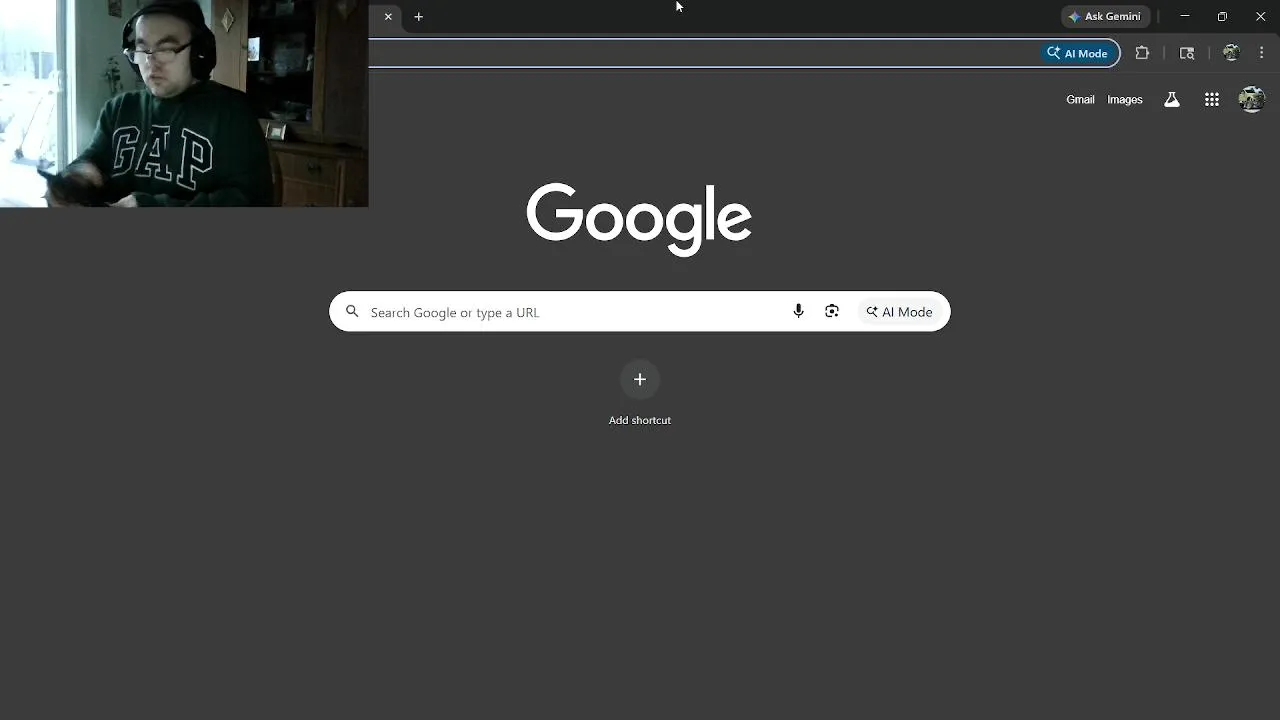Minimize the browser window

[1185, 17]
